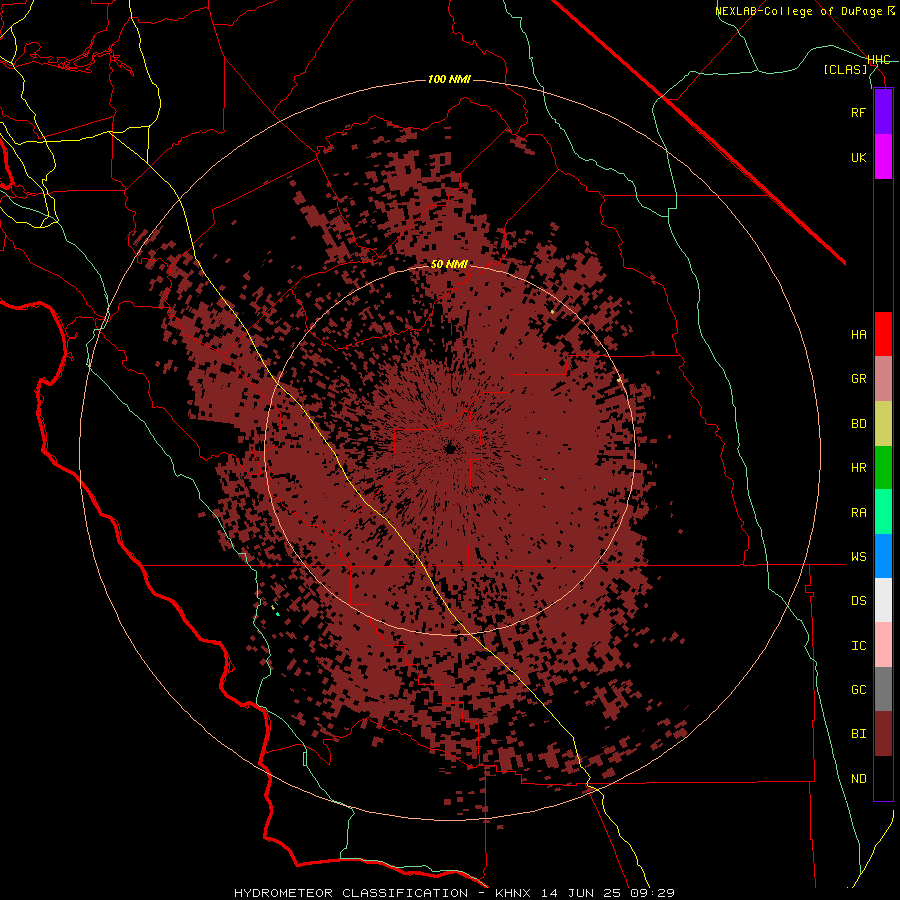Click the WS blue legend swatch
The image size is (900, 900).
(x=883, y=556)
